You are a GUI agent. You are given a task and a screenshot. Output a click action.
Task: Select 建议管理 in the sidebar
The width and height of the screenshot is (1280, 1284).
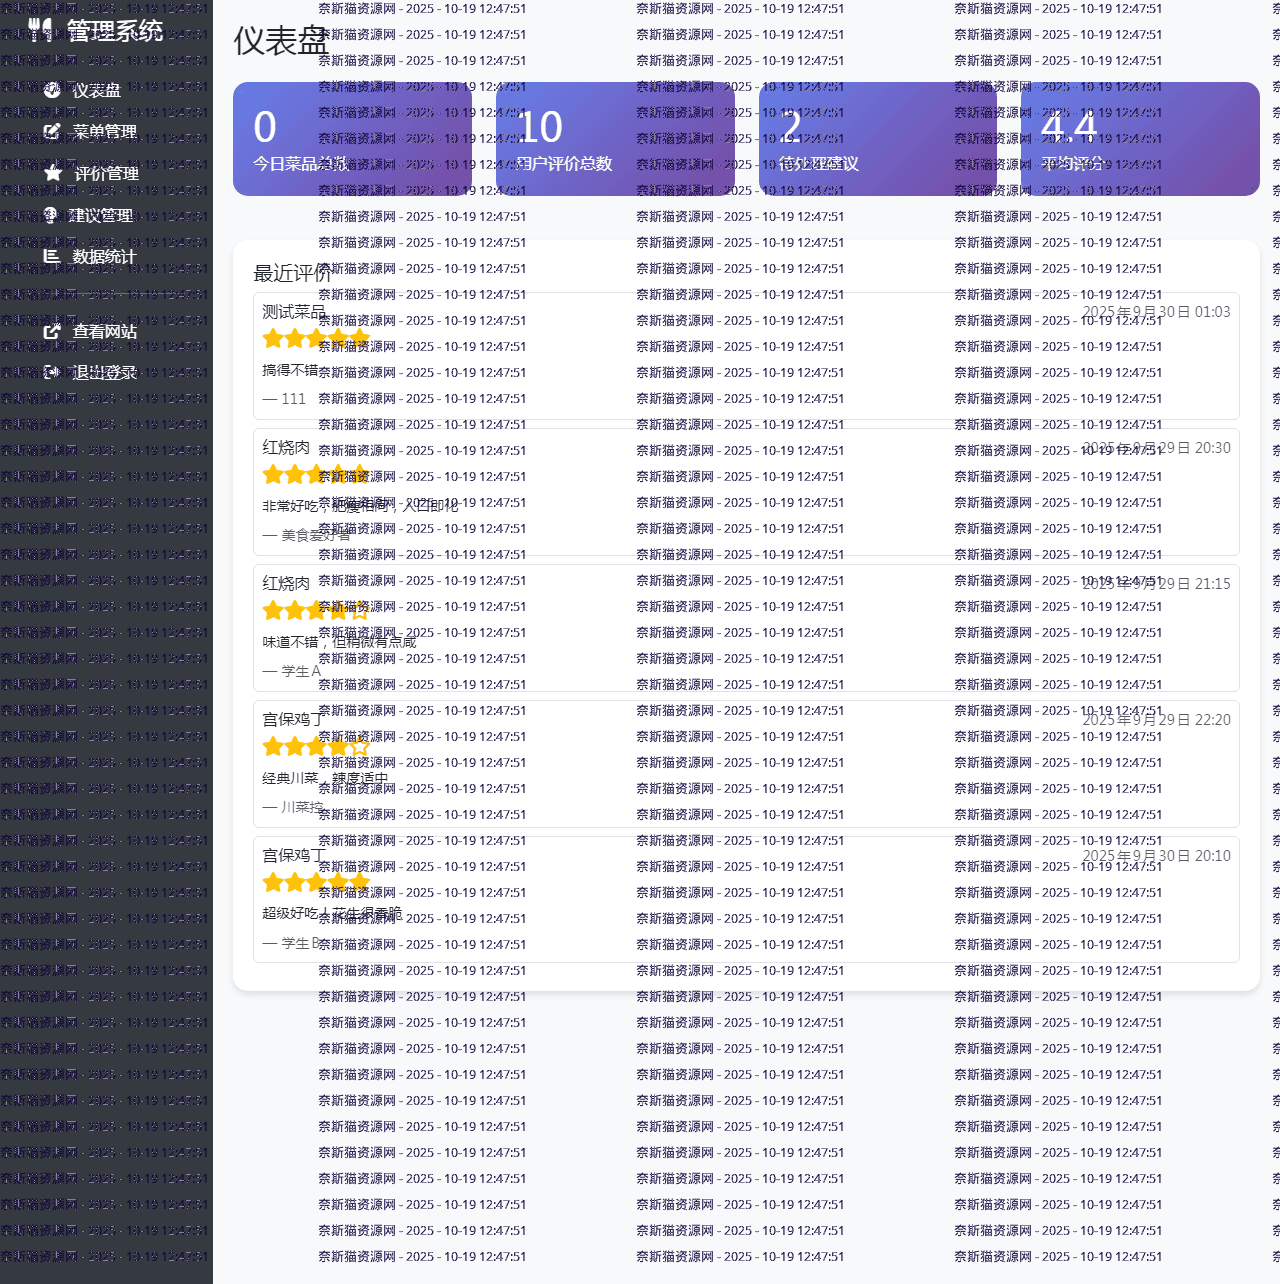click(x=100, y=215)
